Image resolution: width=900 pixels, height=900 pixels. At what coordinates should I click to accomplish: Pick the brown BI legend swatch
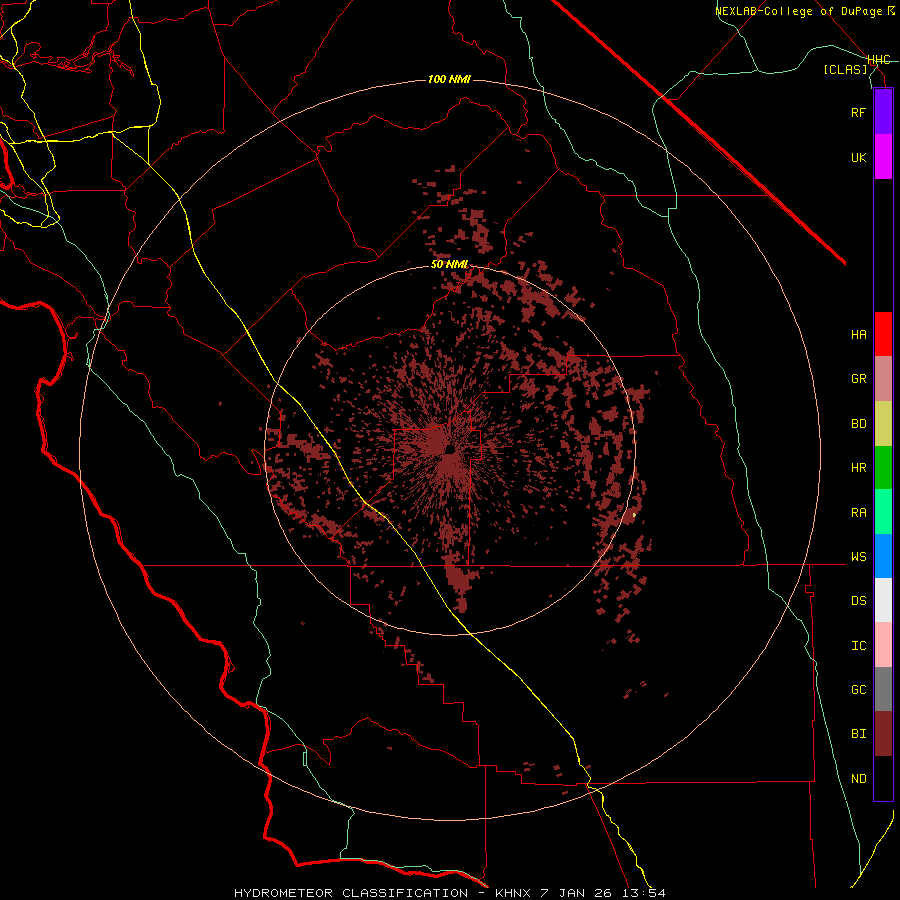883,734
